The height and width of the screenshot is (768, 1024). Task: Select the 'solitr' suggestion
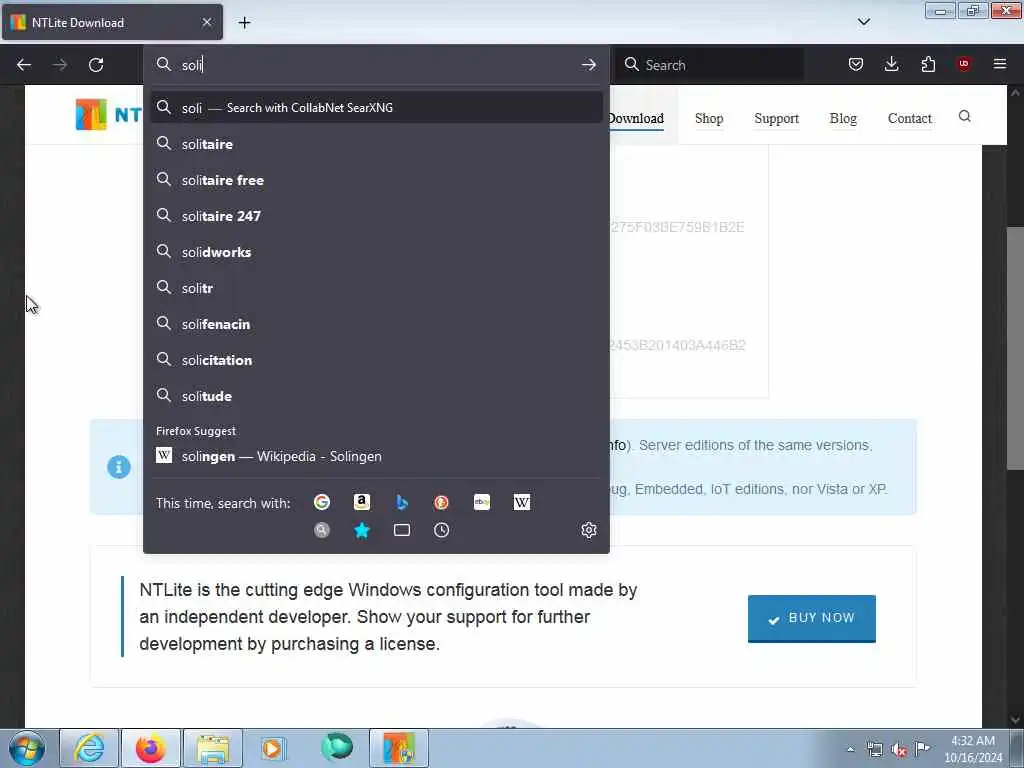(376, 288)
